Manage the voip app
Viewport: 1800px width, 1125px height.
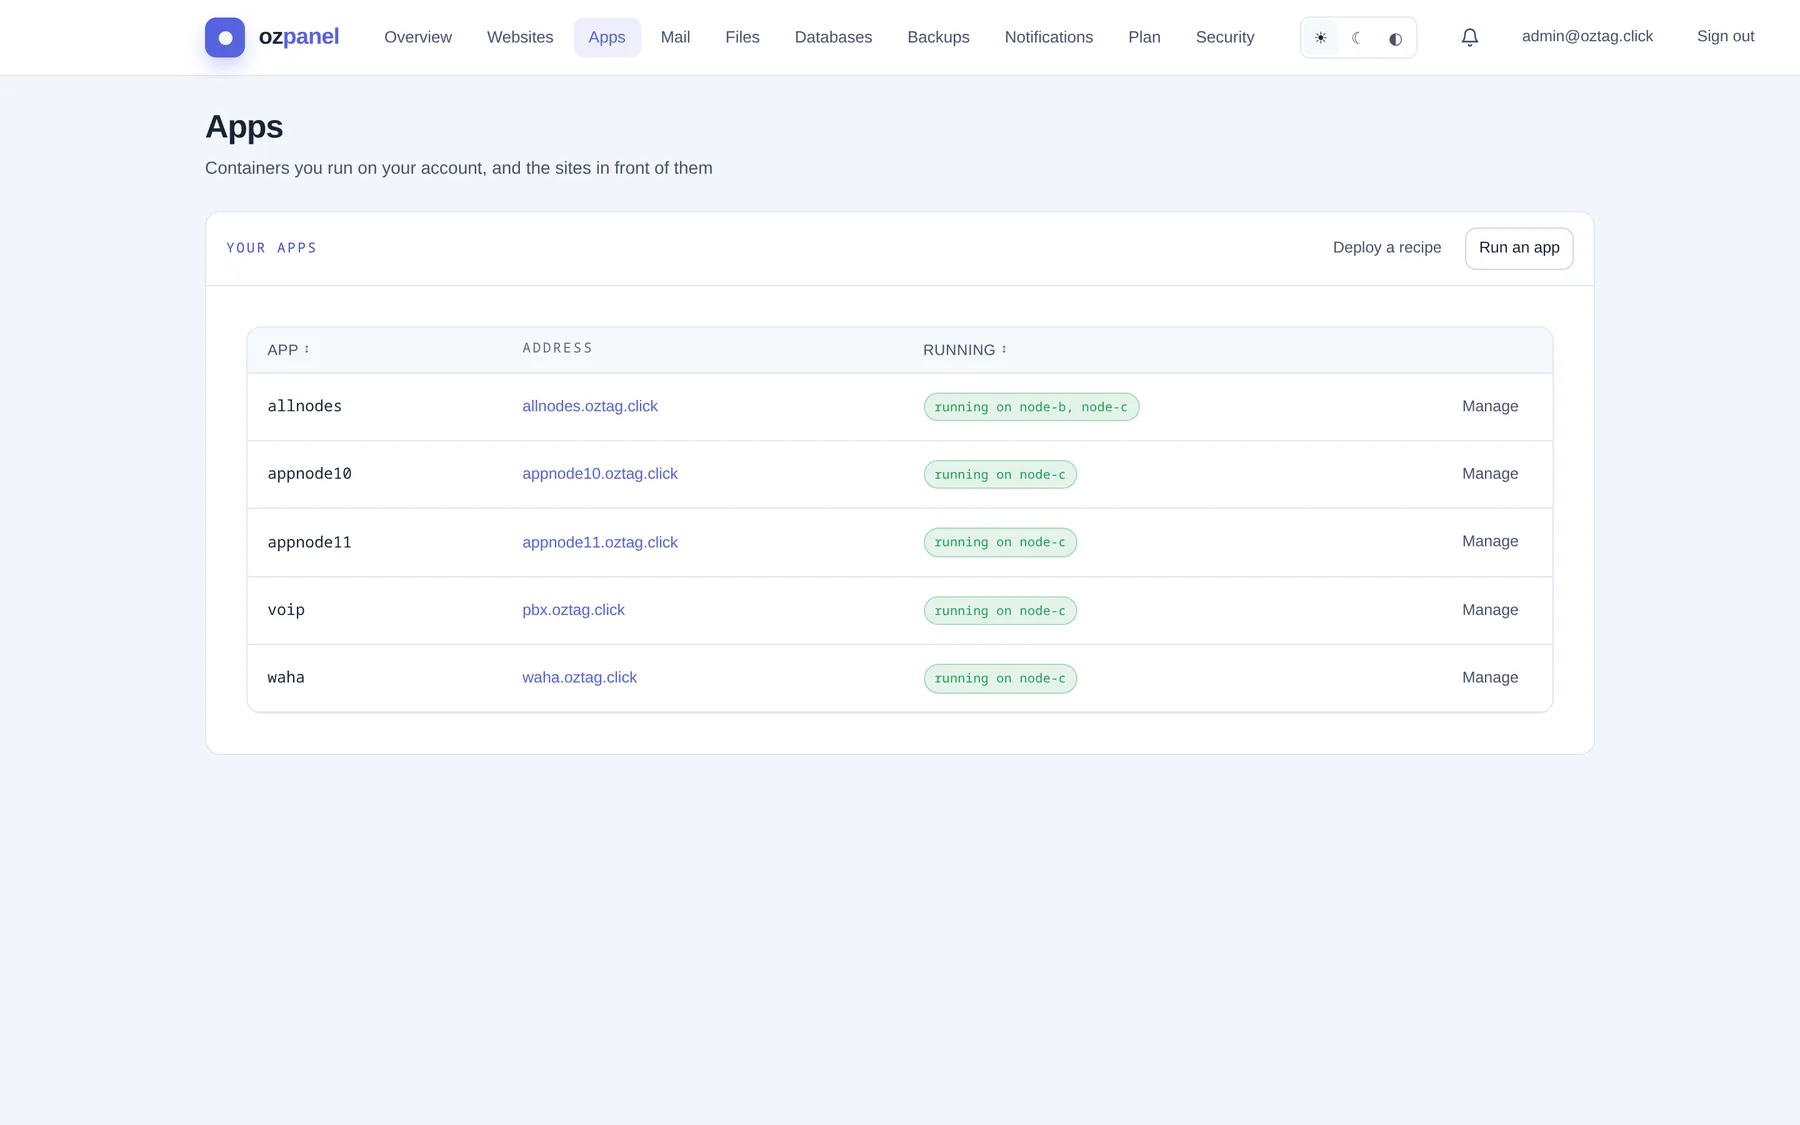click(1490, 610)
